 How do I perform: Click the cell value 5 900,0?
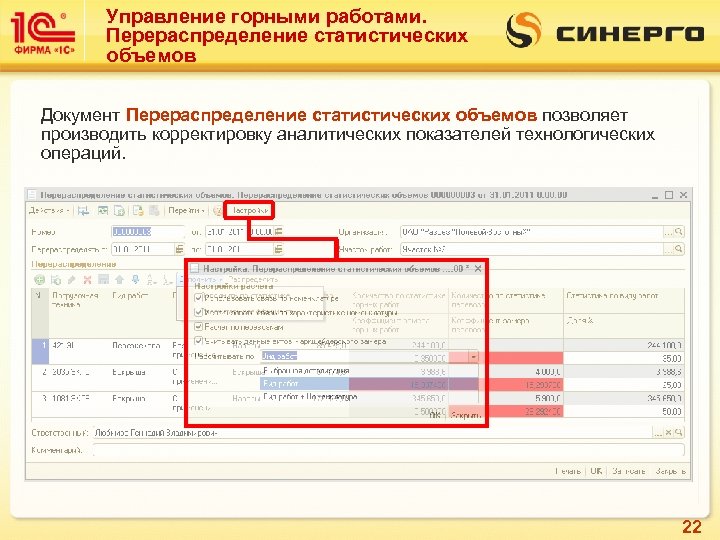pos(547,398)
